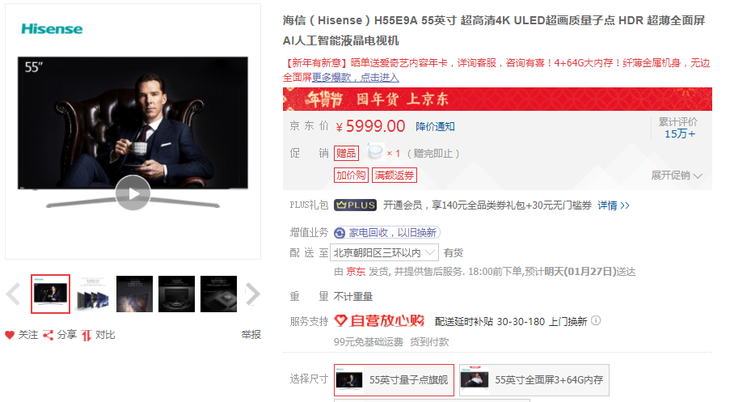Image resolution: width=730 pixels, height=402 pixels.
Task: Click the 降价通知 price alert link
Action: [435, 126]
